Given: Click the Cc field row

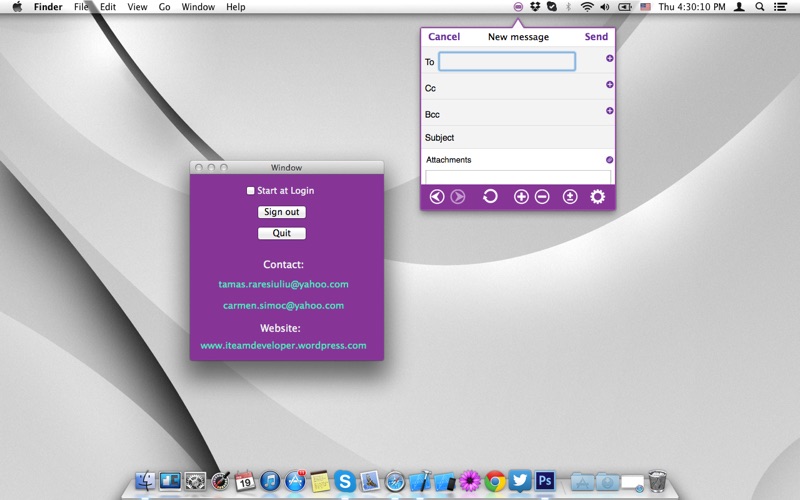Looking at the screenshot, I should click(x=518, y=87).
